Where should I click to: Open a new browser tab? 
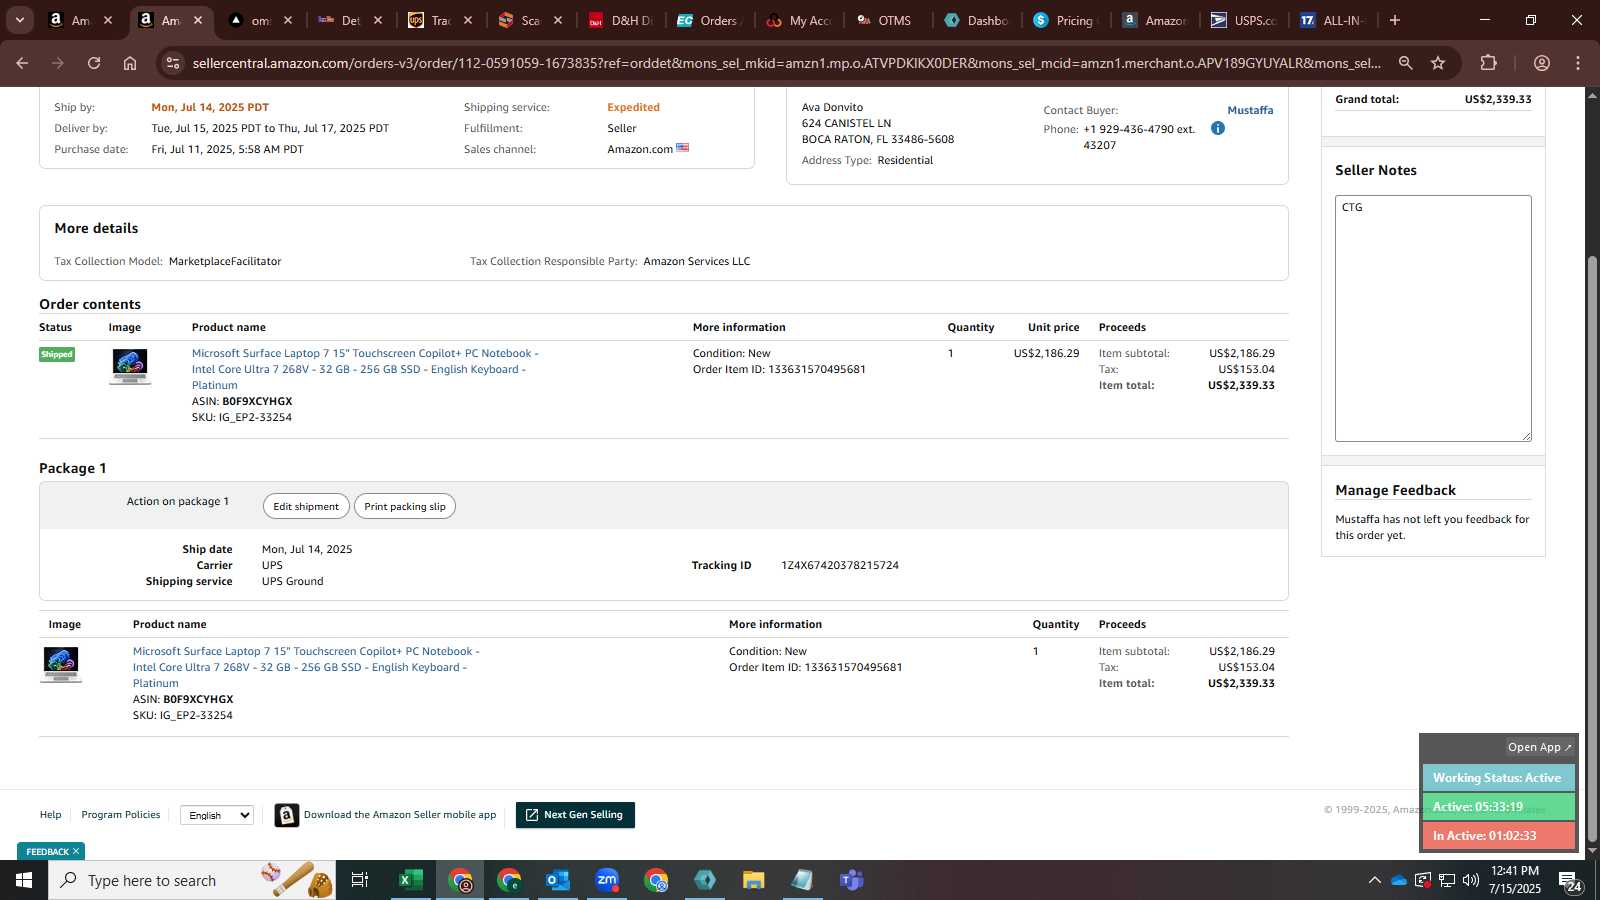click(x=1395, y=20)
